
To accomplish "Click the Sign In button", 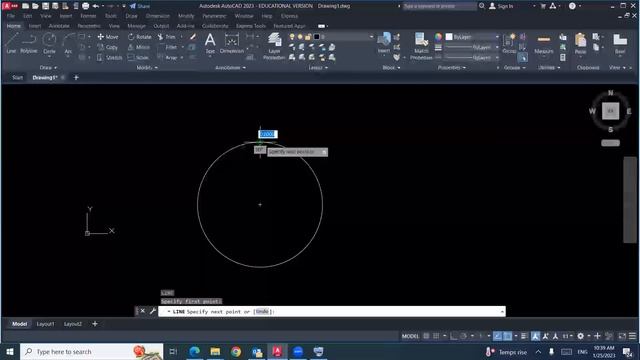I will [x=501, y=6].
